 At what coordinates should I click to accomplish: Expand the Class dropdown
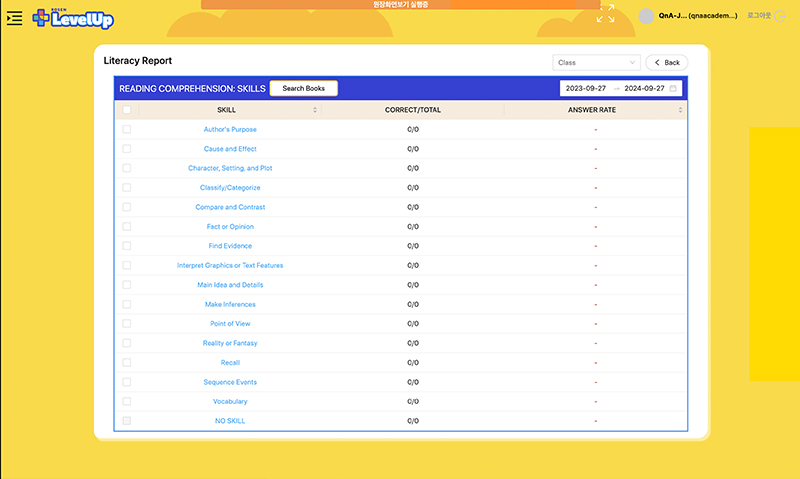pos(596,63)
